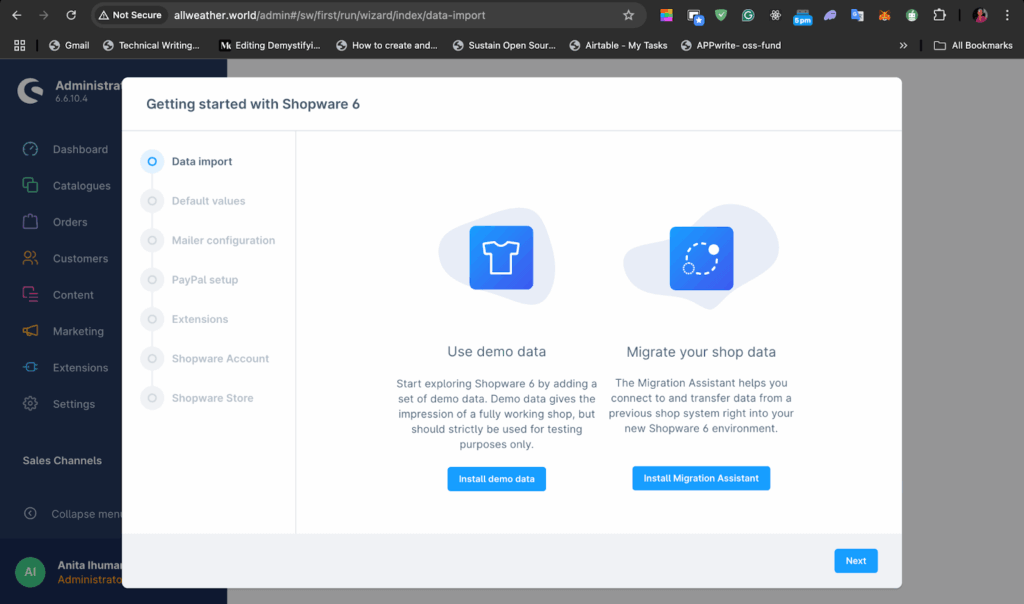Open the All Bookmarks folder
Screen dimensions: 1024x604
pyautogui.click(x=973, y=45)
